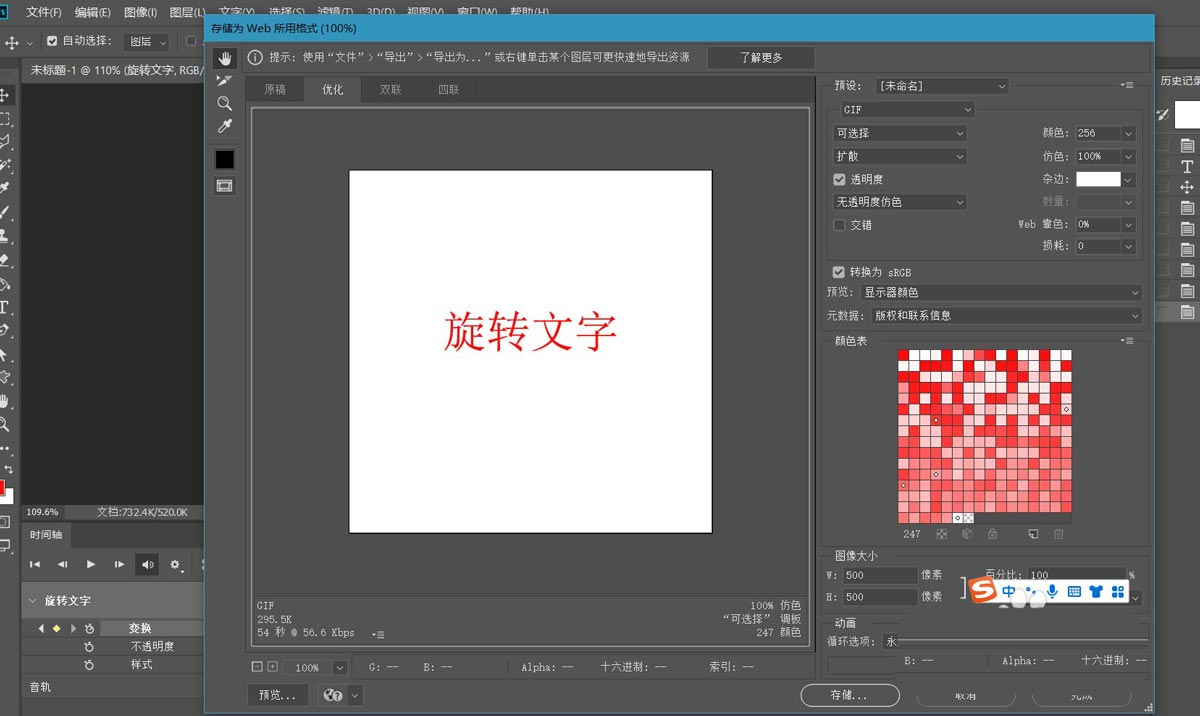Pick the Eyedropper tool in the dialog
The height and width of the screenshot is (716, 1200).
(224, 125)
